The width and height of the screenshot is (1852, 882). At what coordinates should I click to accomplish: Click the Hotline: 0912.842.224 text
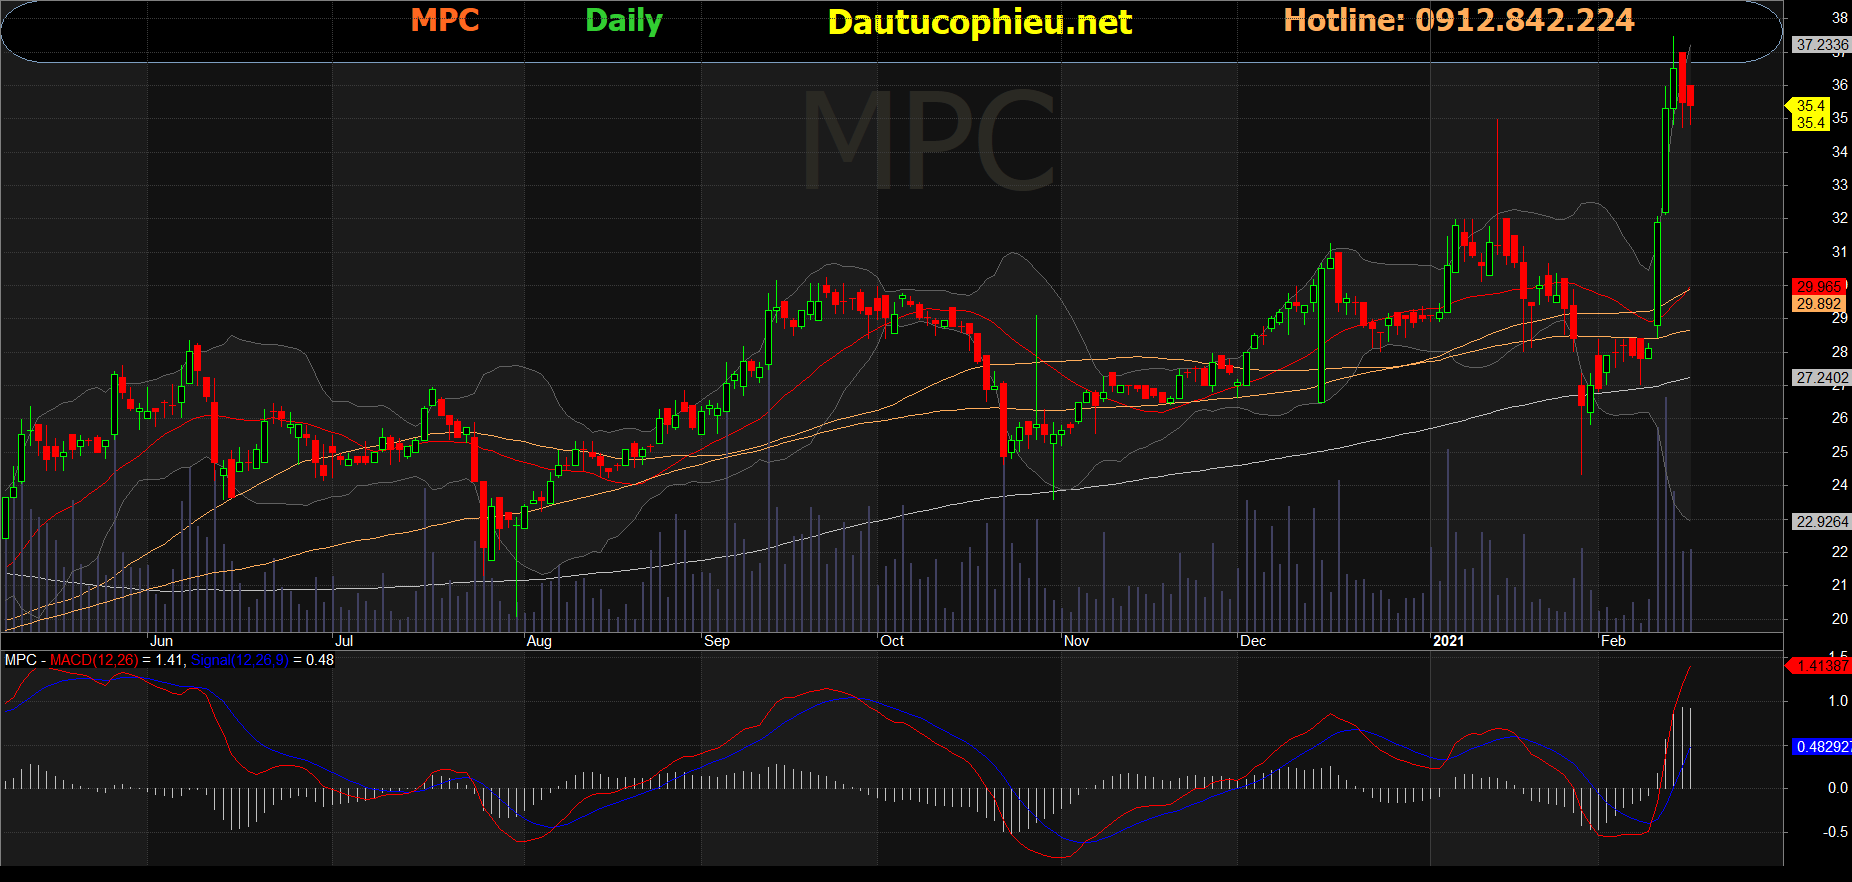(x=1459, y=20)
